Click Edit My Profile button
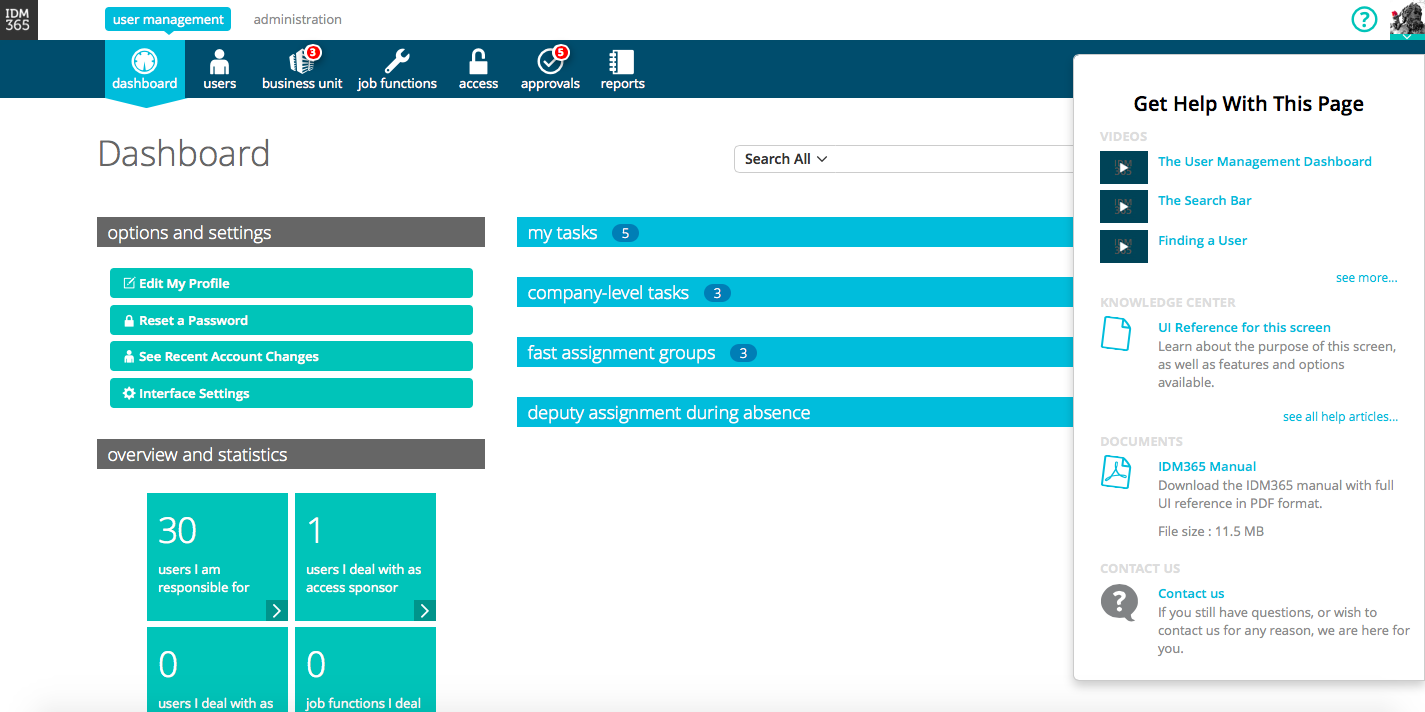Screen dimensions: 1425x712 click(x=291, y=283)
